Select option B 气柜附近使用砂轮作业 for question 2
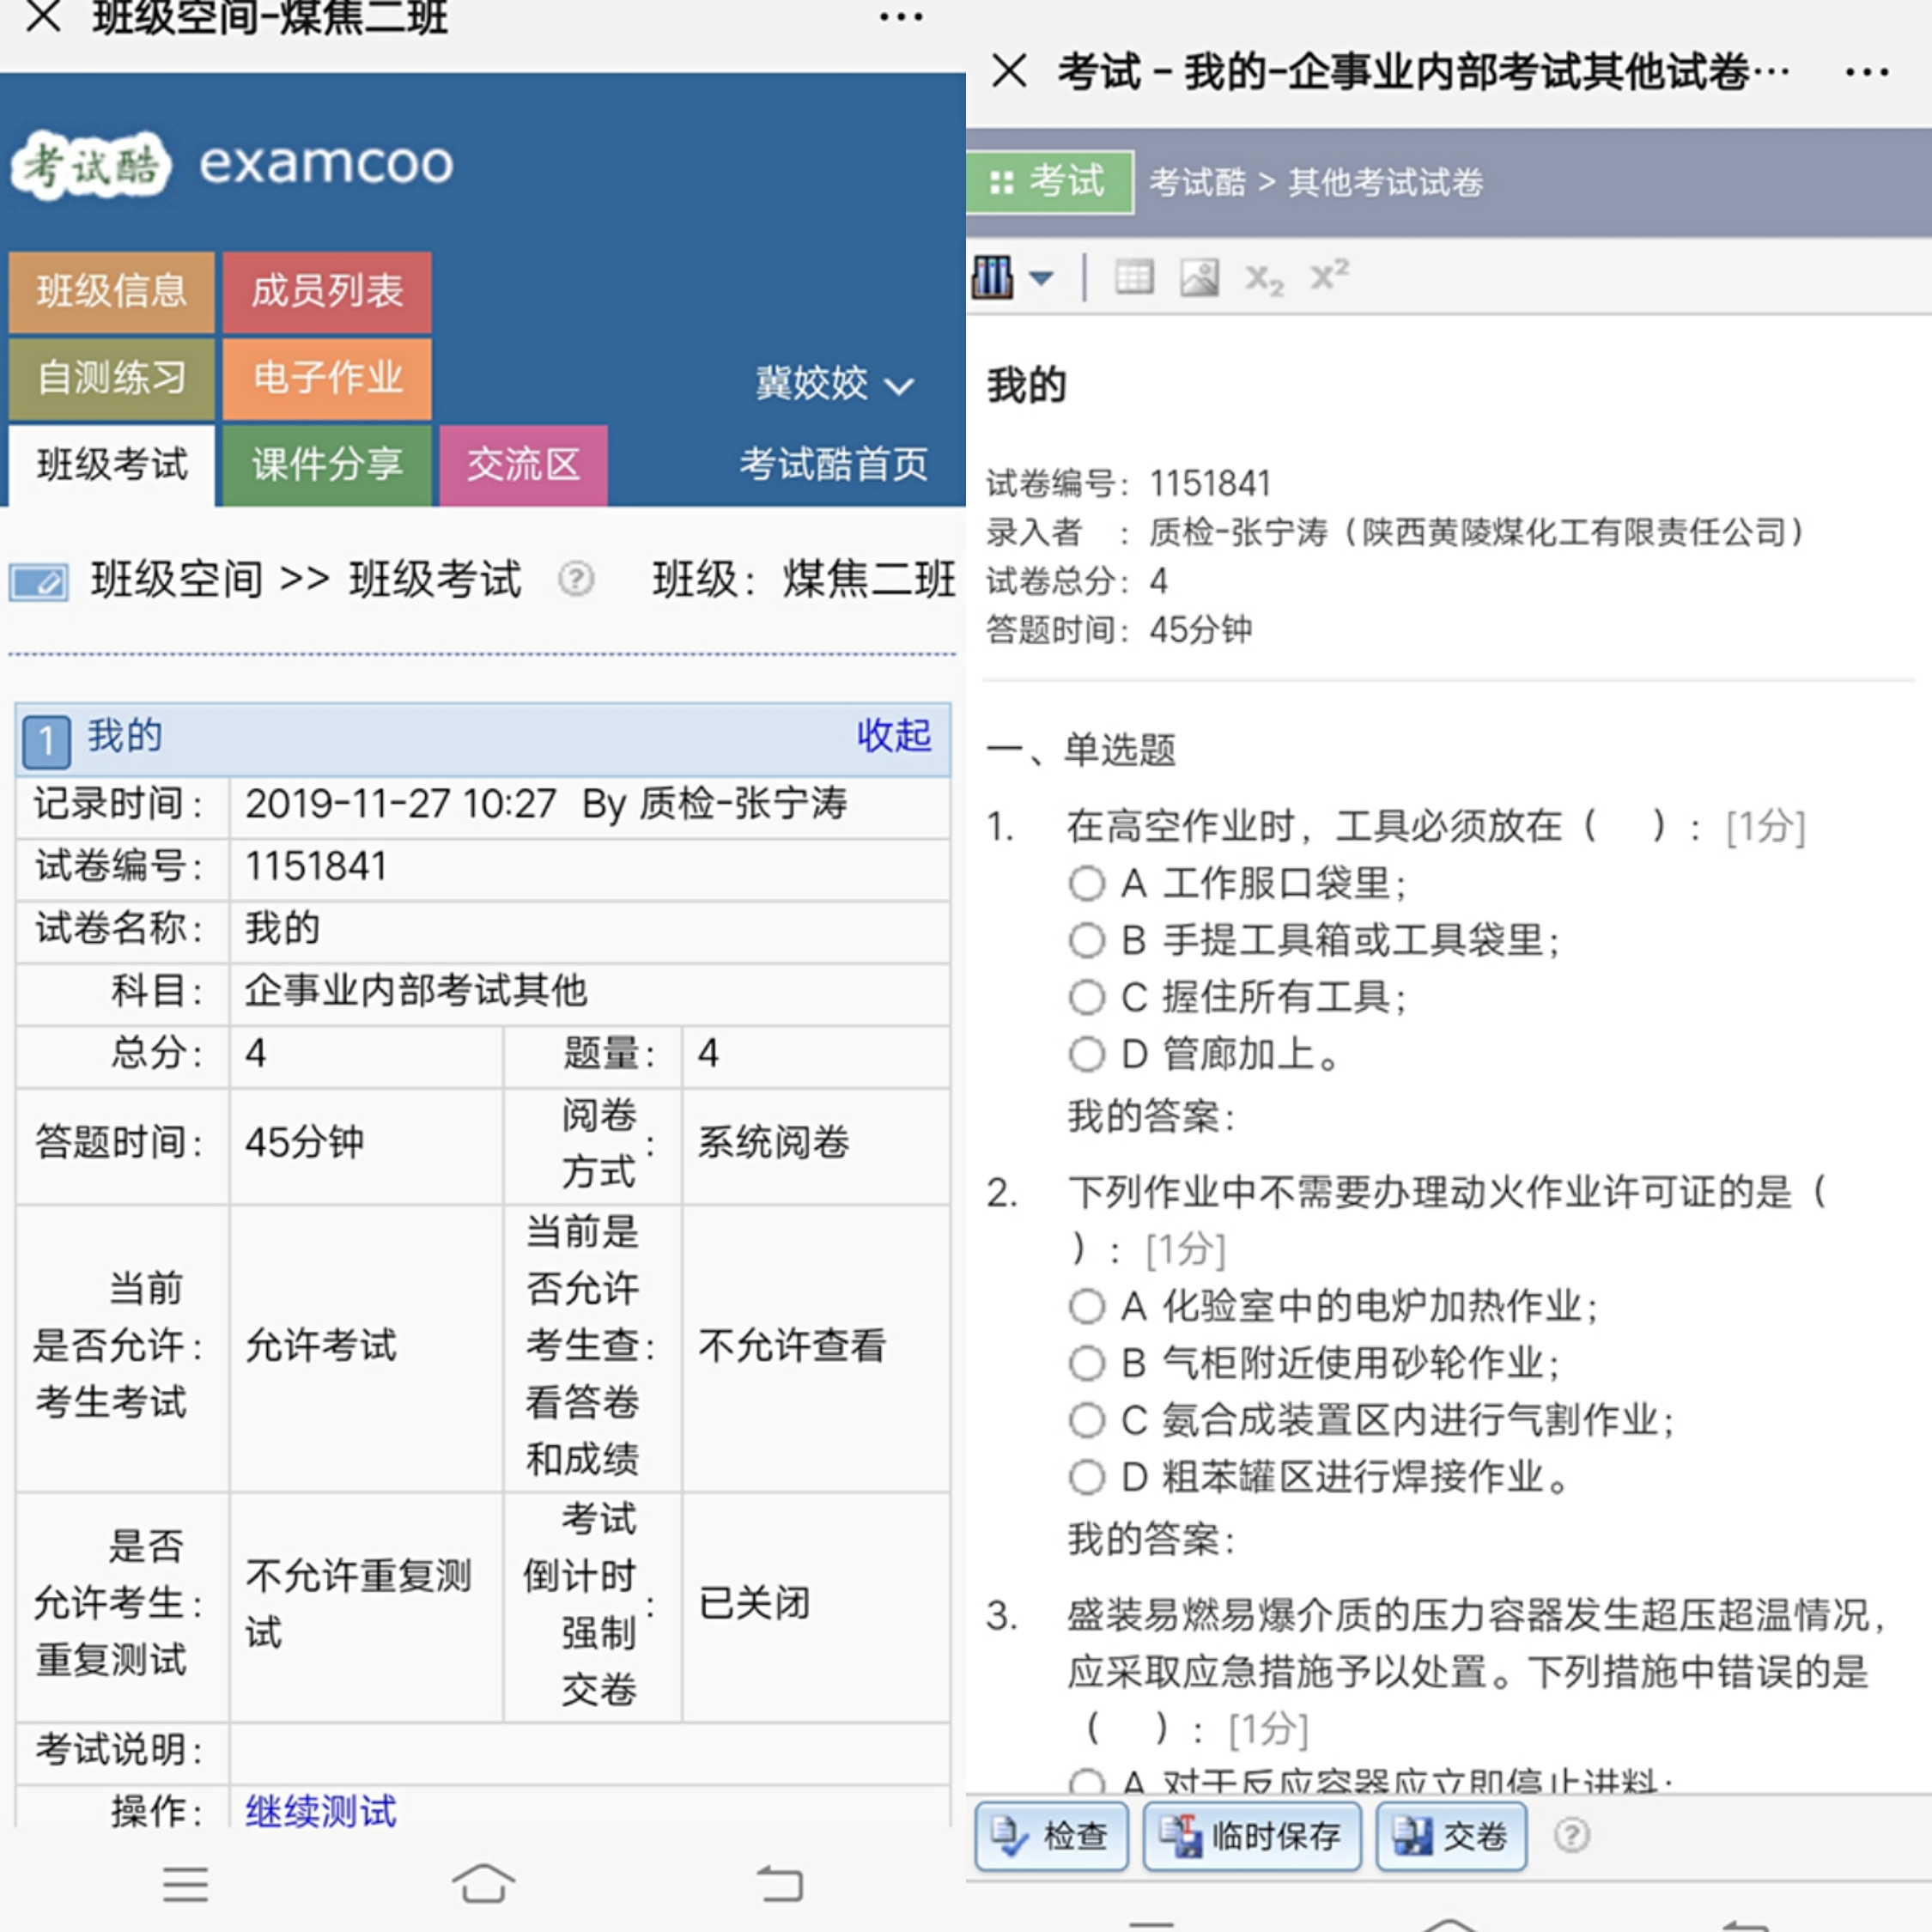The height and width of the screenshot is (1932, 1932). (1087, 1363)
